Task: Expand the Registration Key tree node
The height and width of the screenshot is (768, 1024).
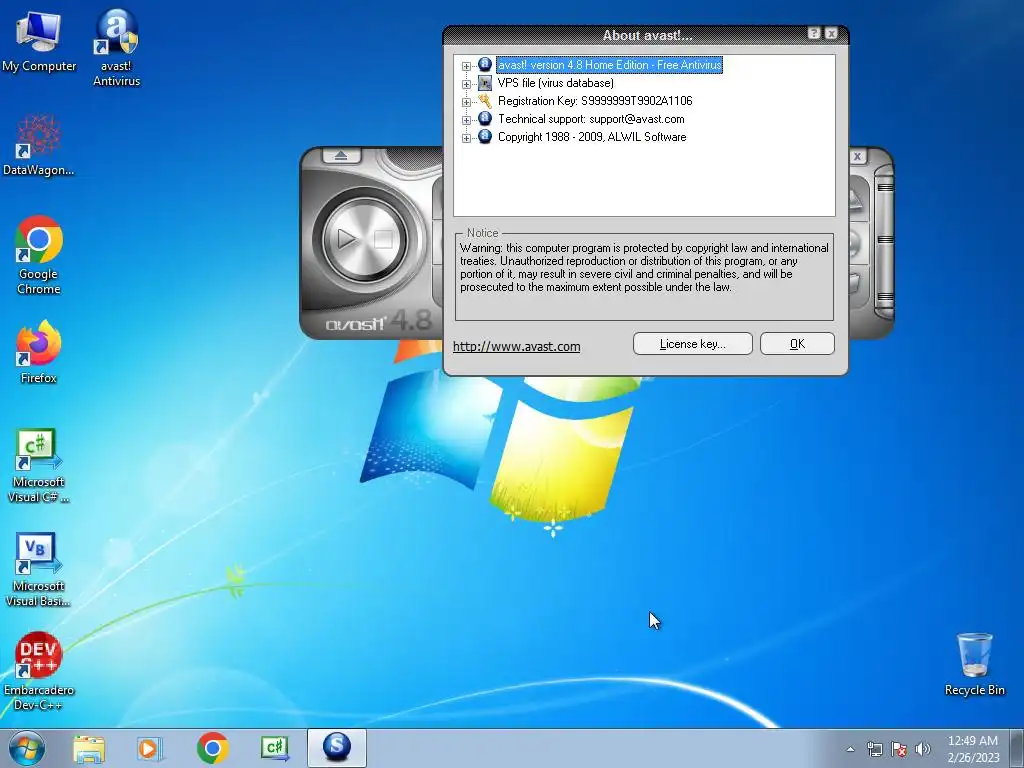Action: point(466,102)
